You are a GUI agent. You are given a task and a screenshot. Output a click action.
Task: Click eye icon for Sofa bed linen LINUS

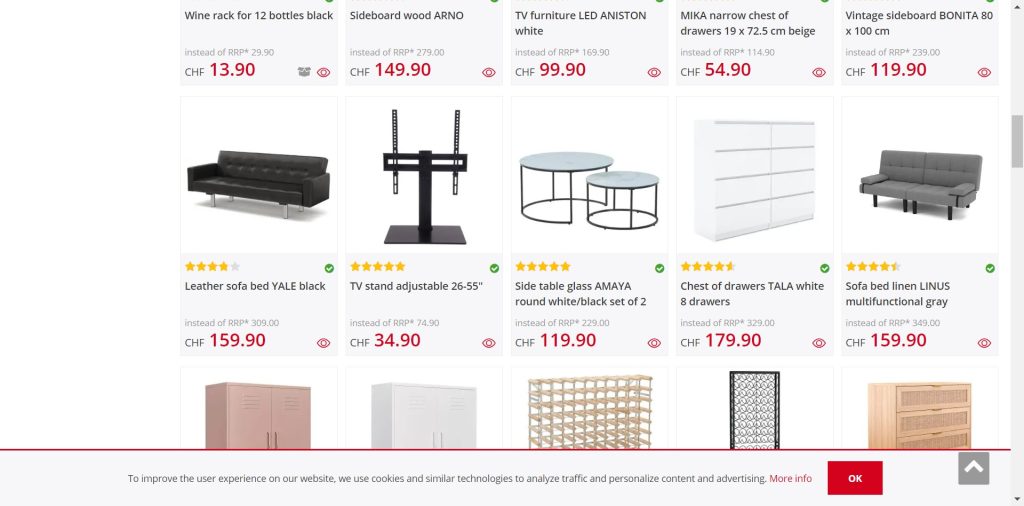pos(984,343)
